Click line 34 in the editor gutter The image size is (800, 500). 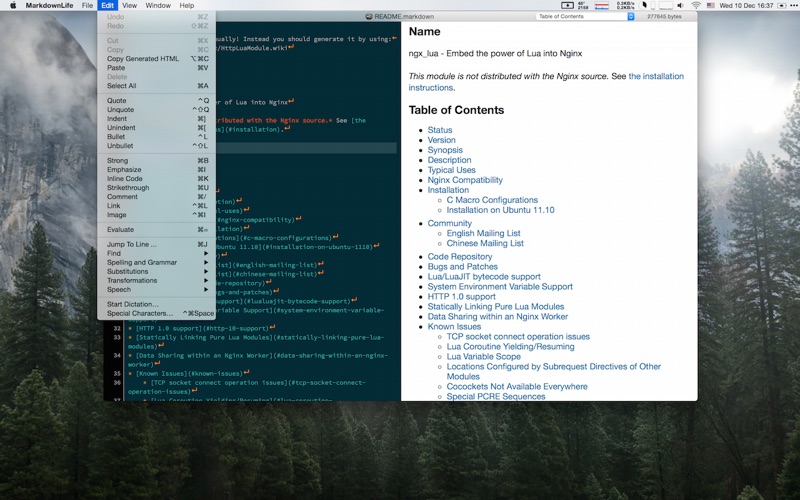(117, 353)
